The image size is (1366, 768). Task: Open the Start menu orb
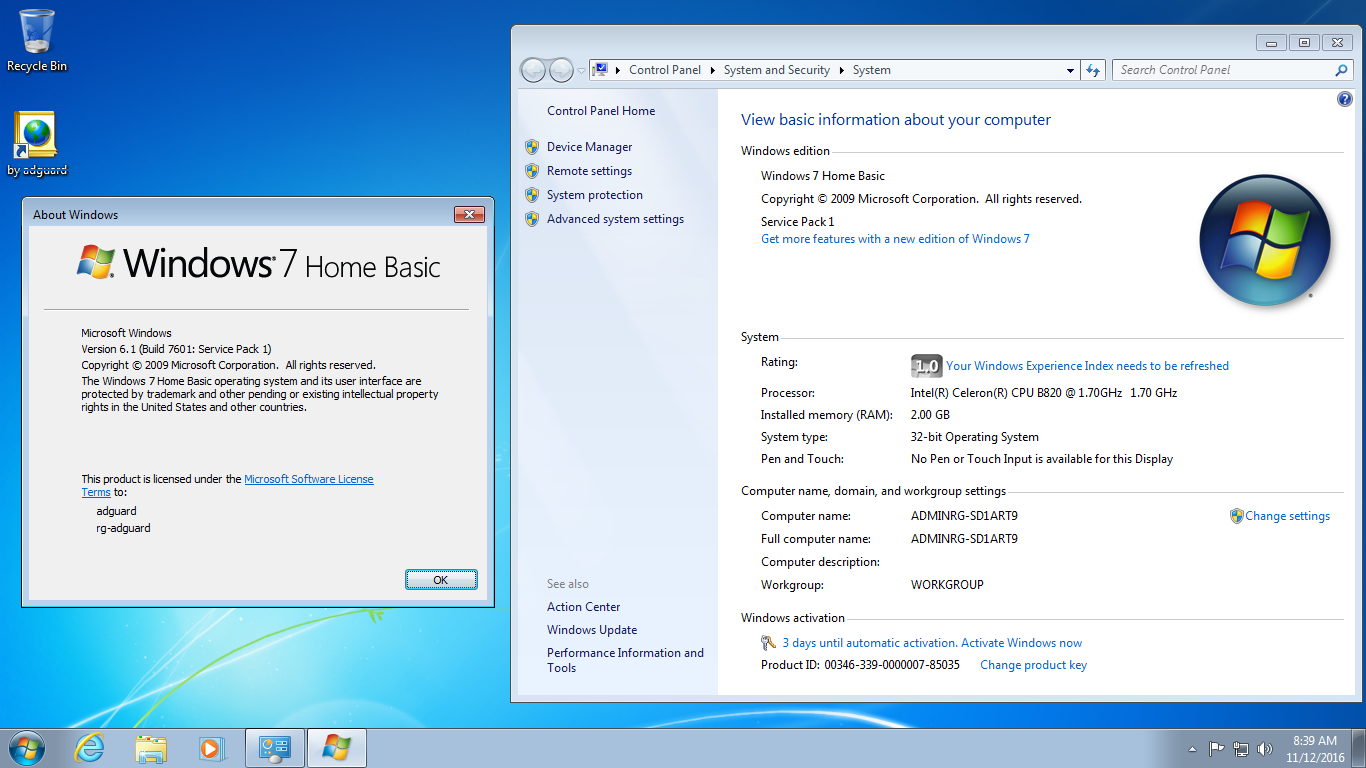26,748
